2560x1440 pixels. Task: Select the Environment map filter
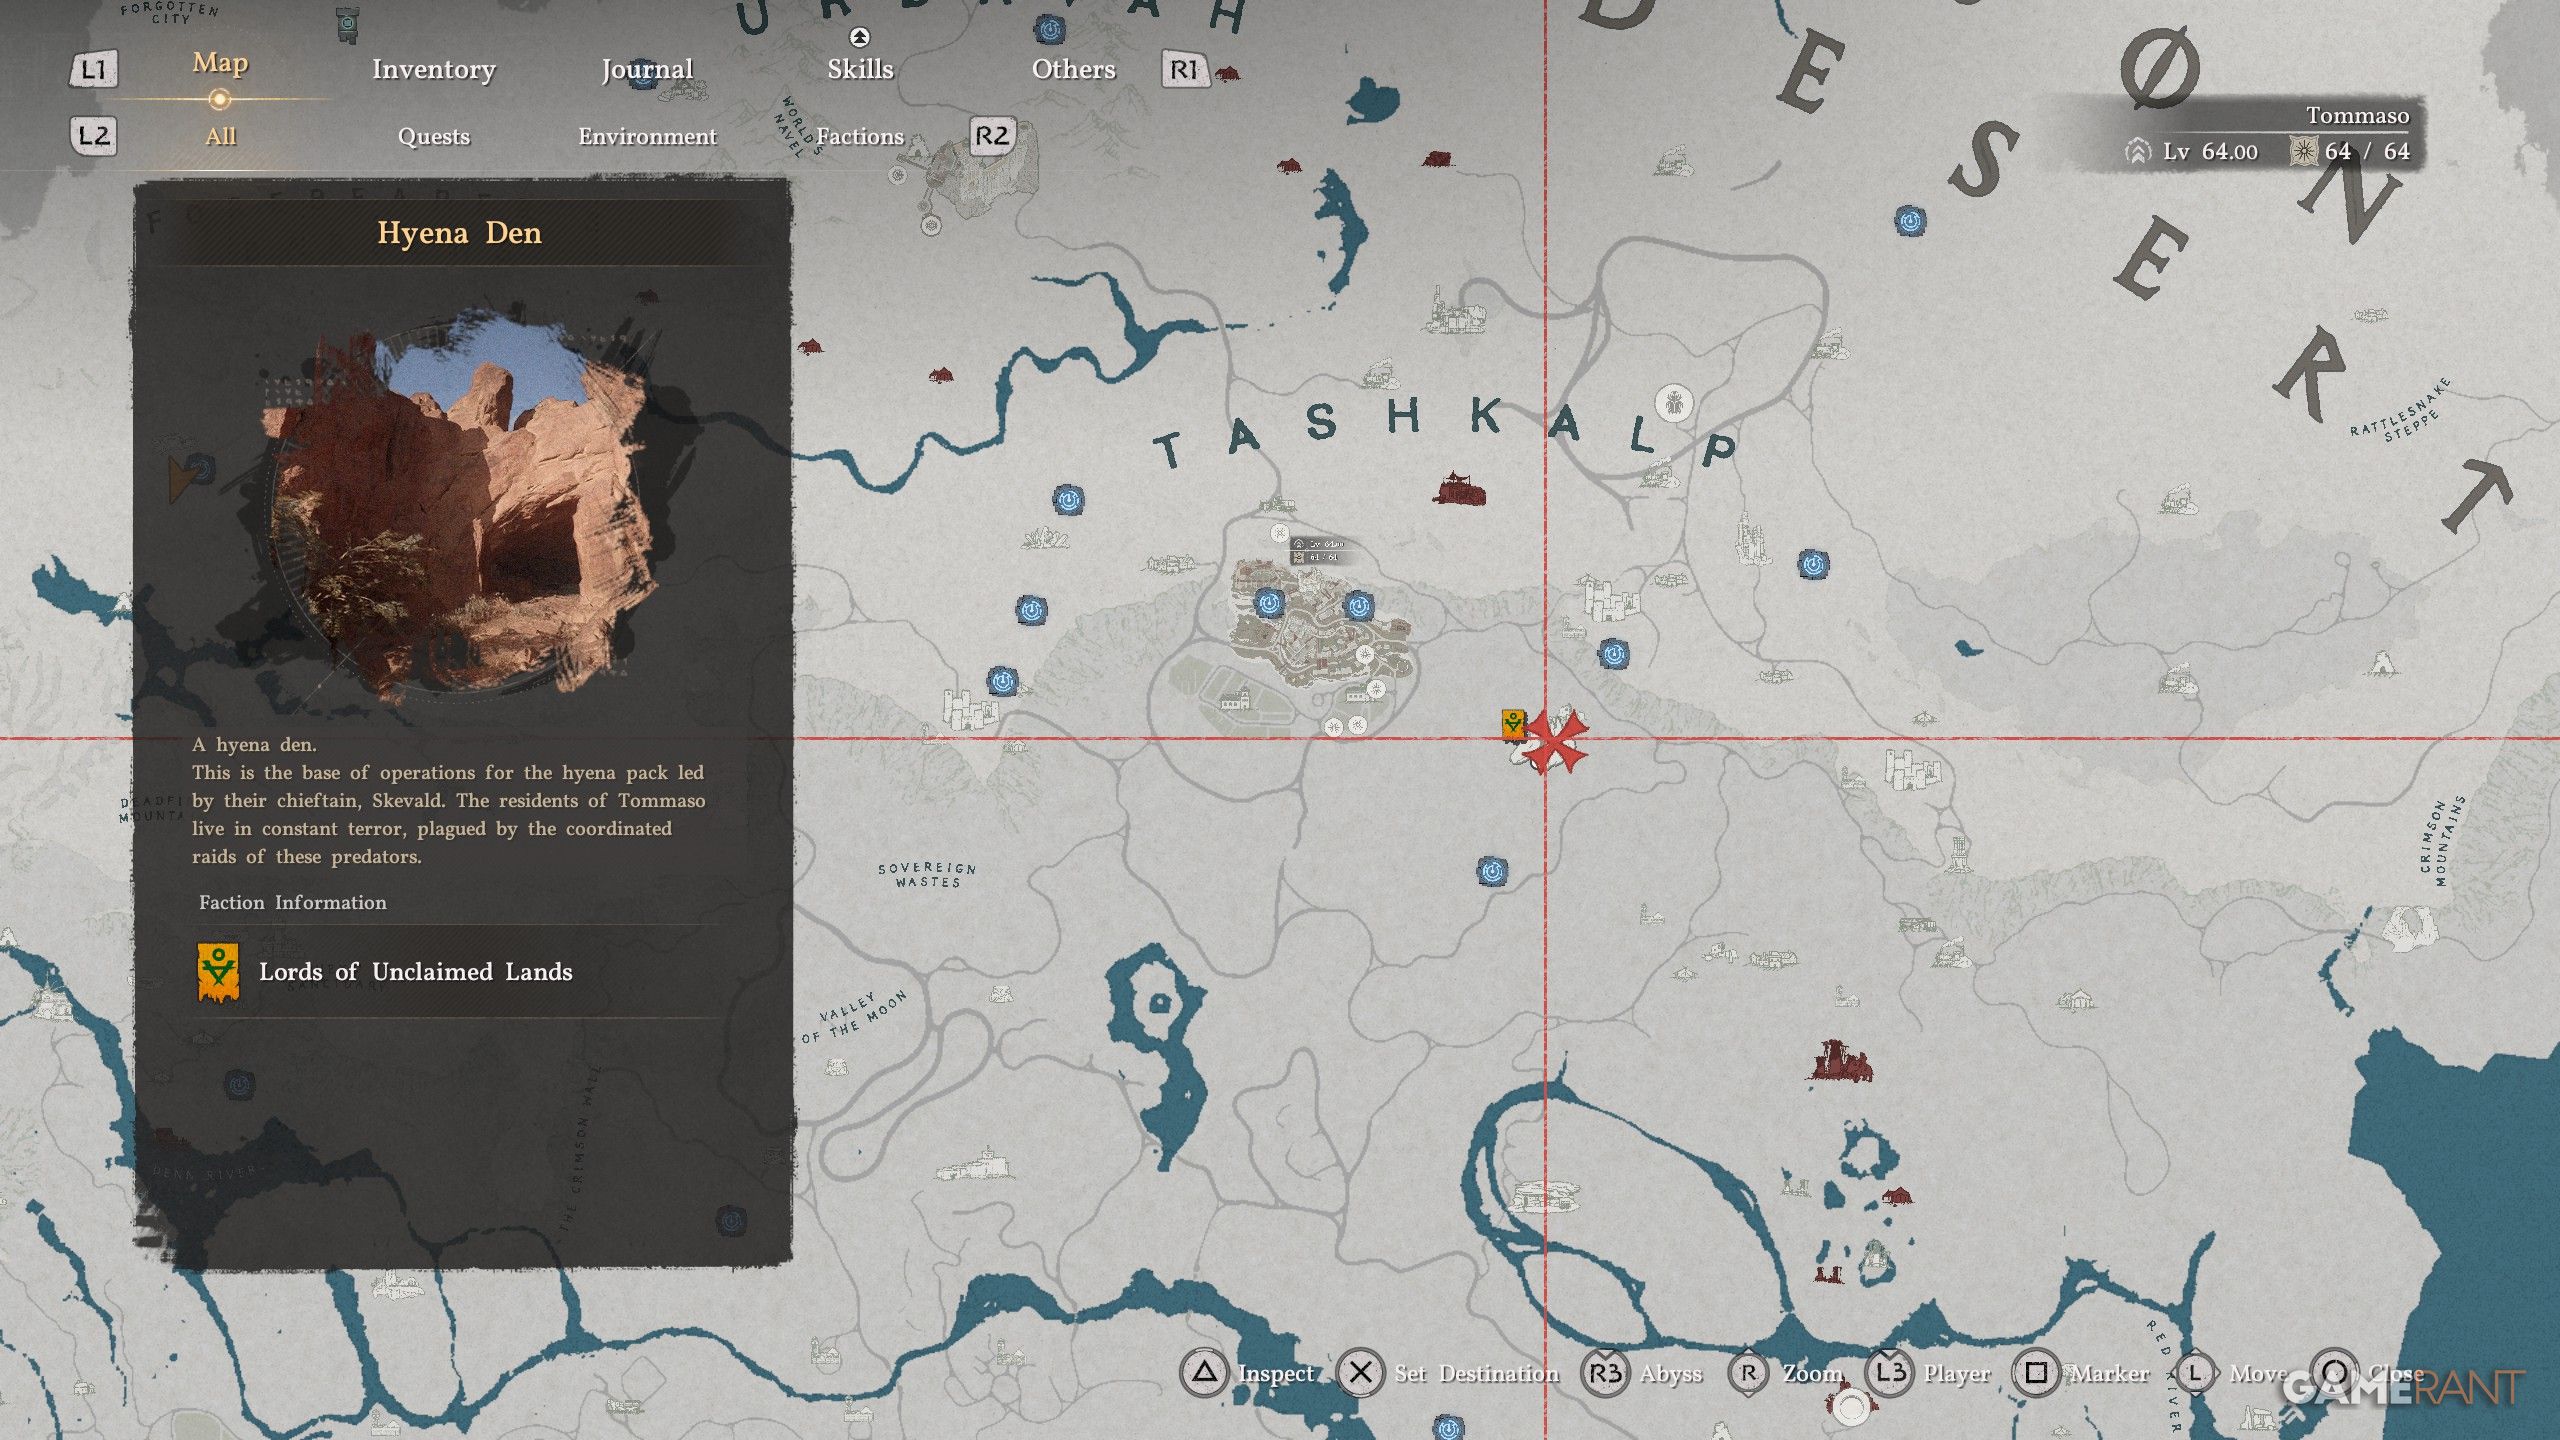tap(647, 136)
